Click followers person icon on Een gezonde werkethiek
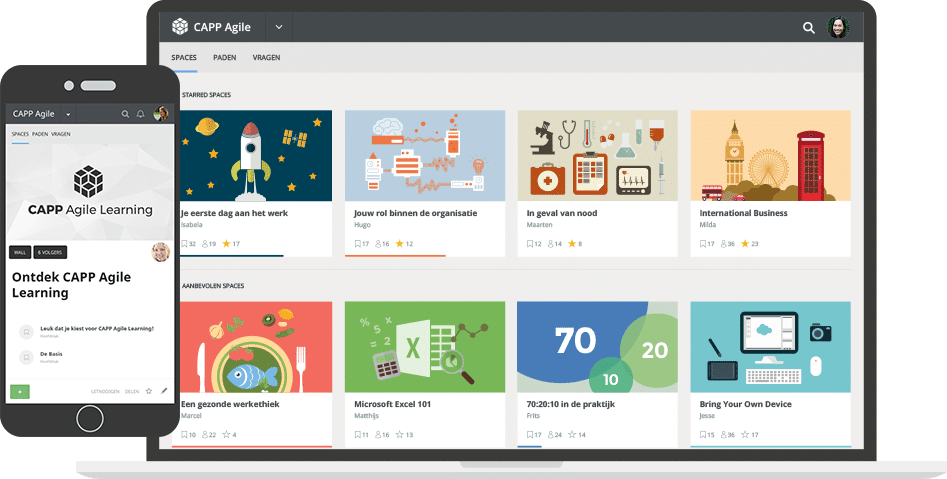The image size is (947, 479). point(205,435)
